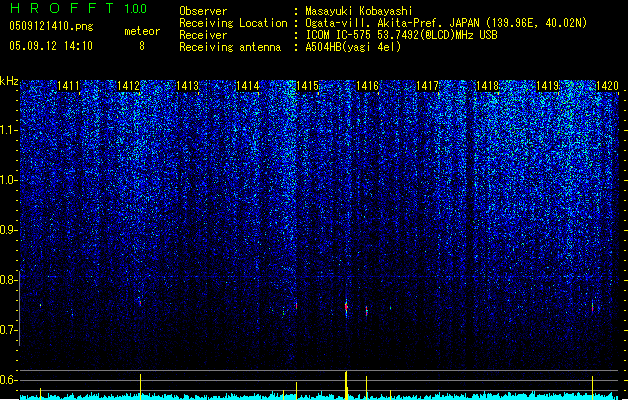This screenshot has height=400, width=629.
Task: Click the Receiving antenna label
Action: click(230, 47)
